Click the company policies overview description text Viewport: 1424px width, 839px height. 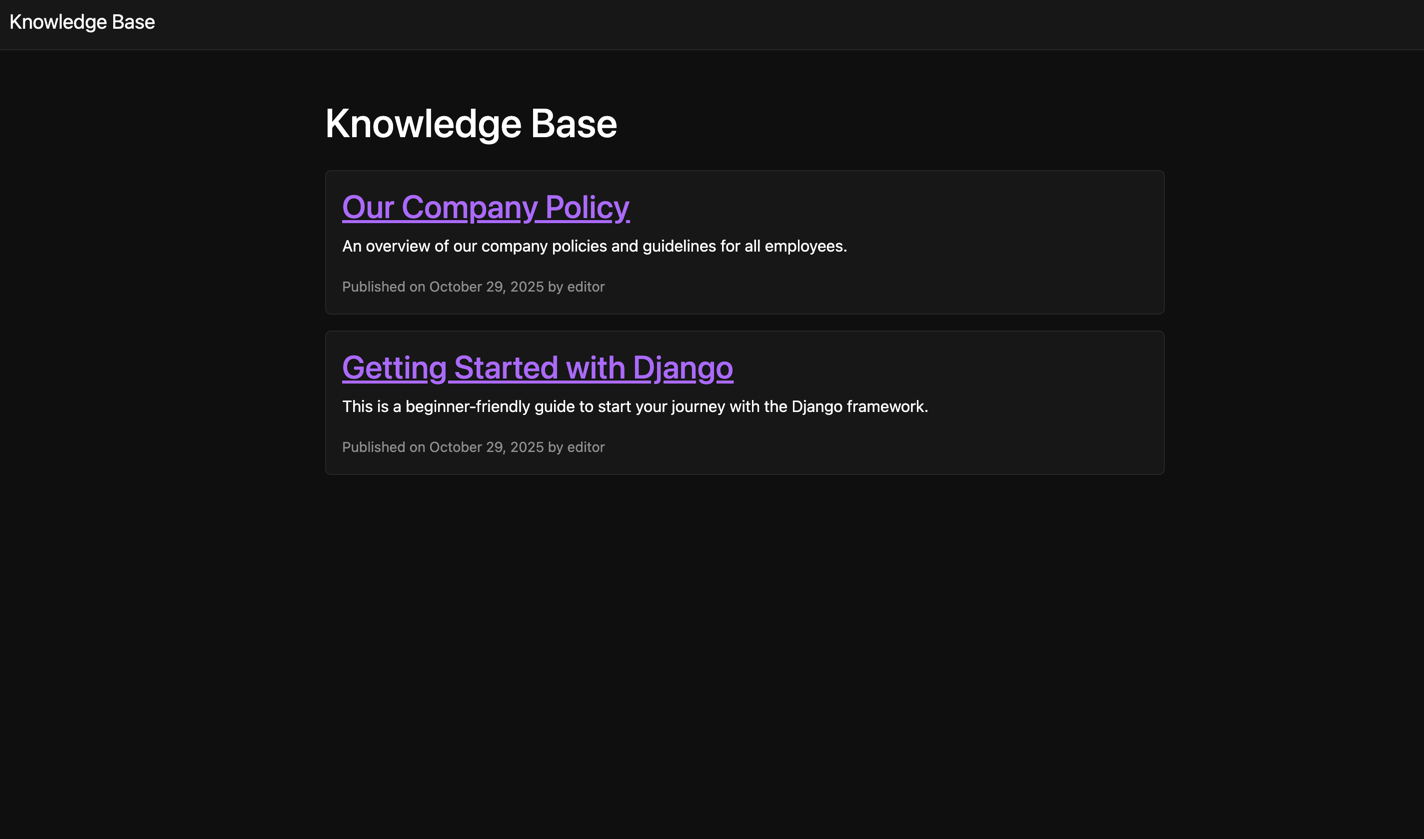[x=594, y=246]
